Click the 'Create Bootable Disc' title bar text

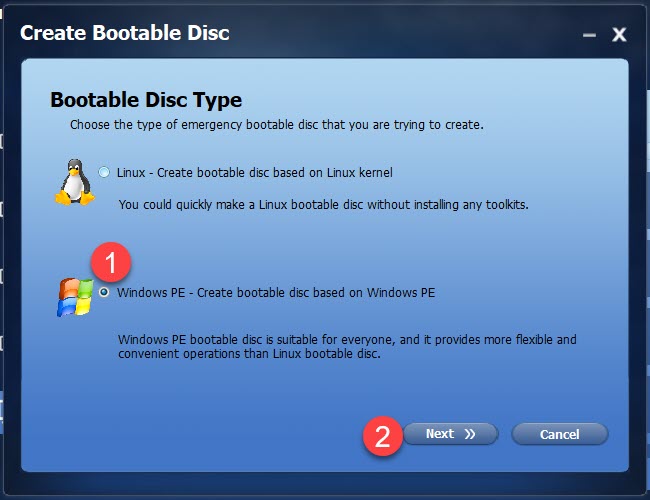point(125,33)
